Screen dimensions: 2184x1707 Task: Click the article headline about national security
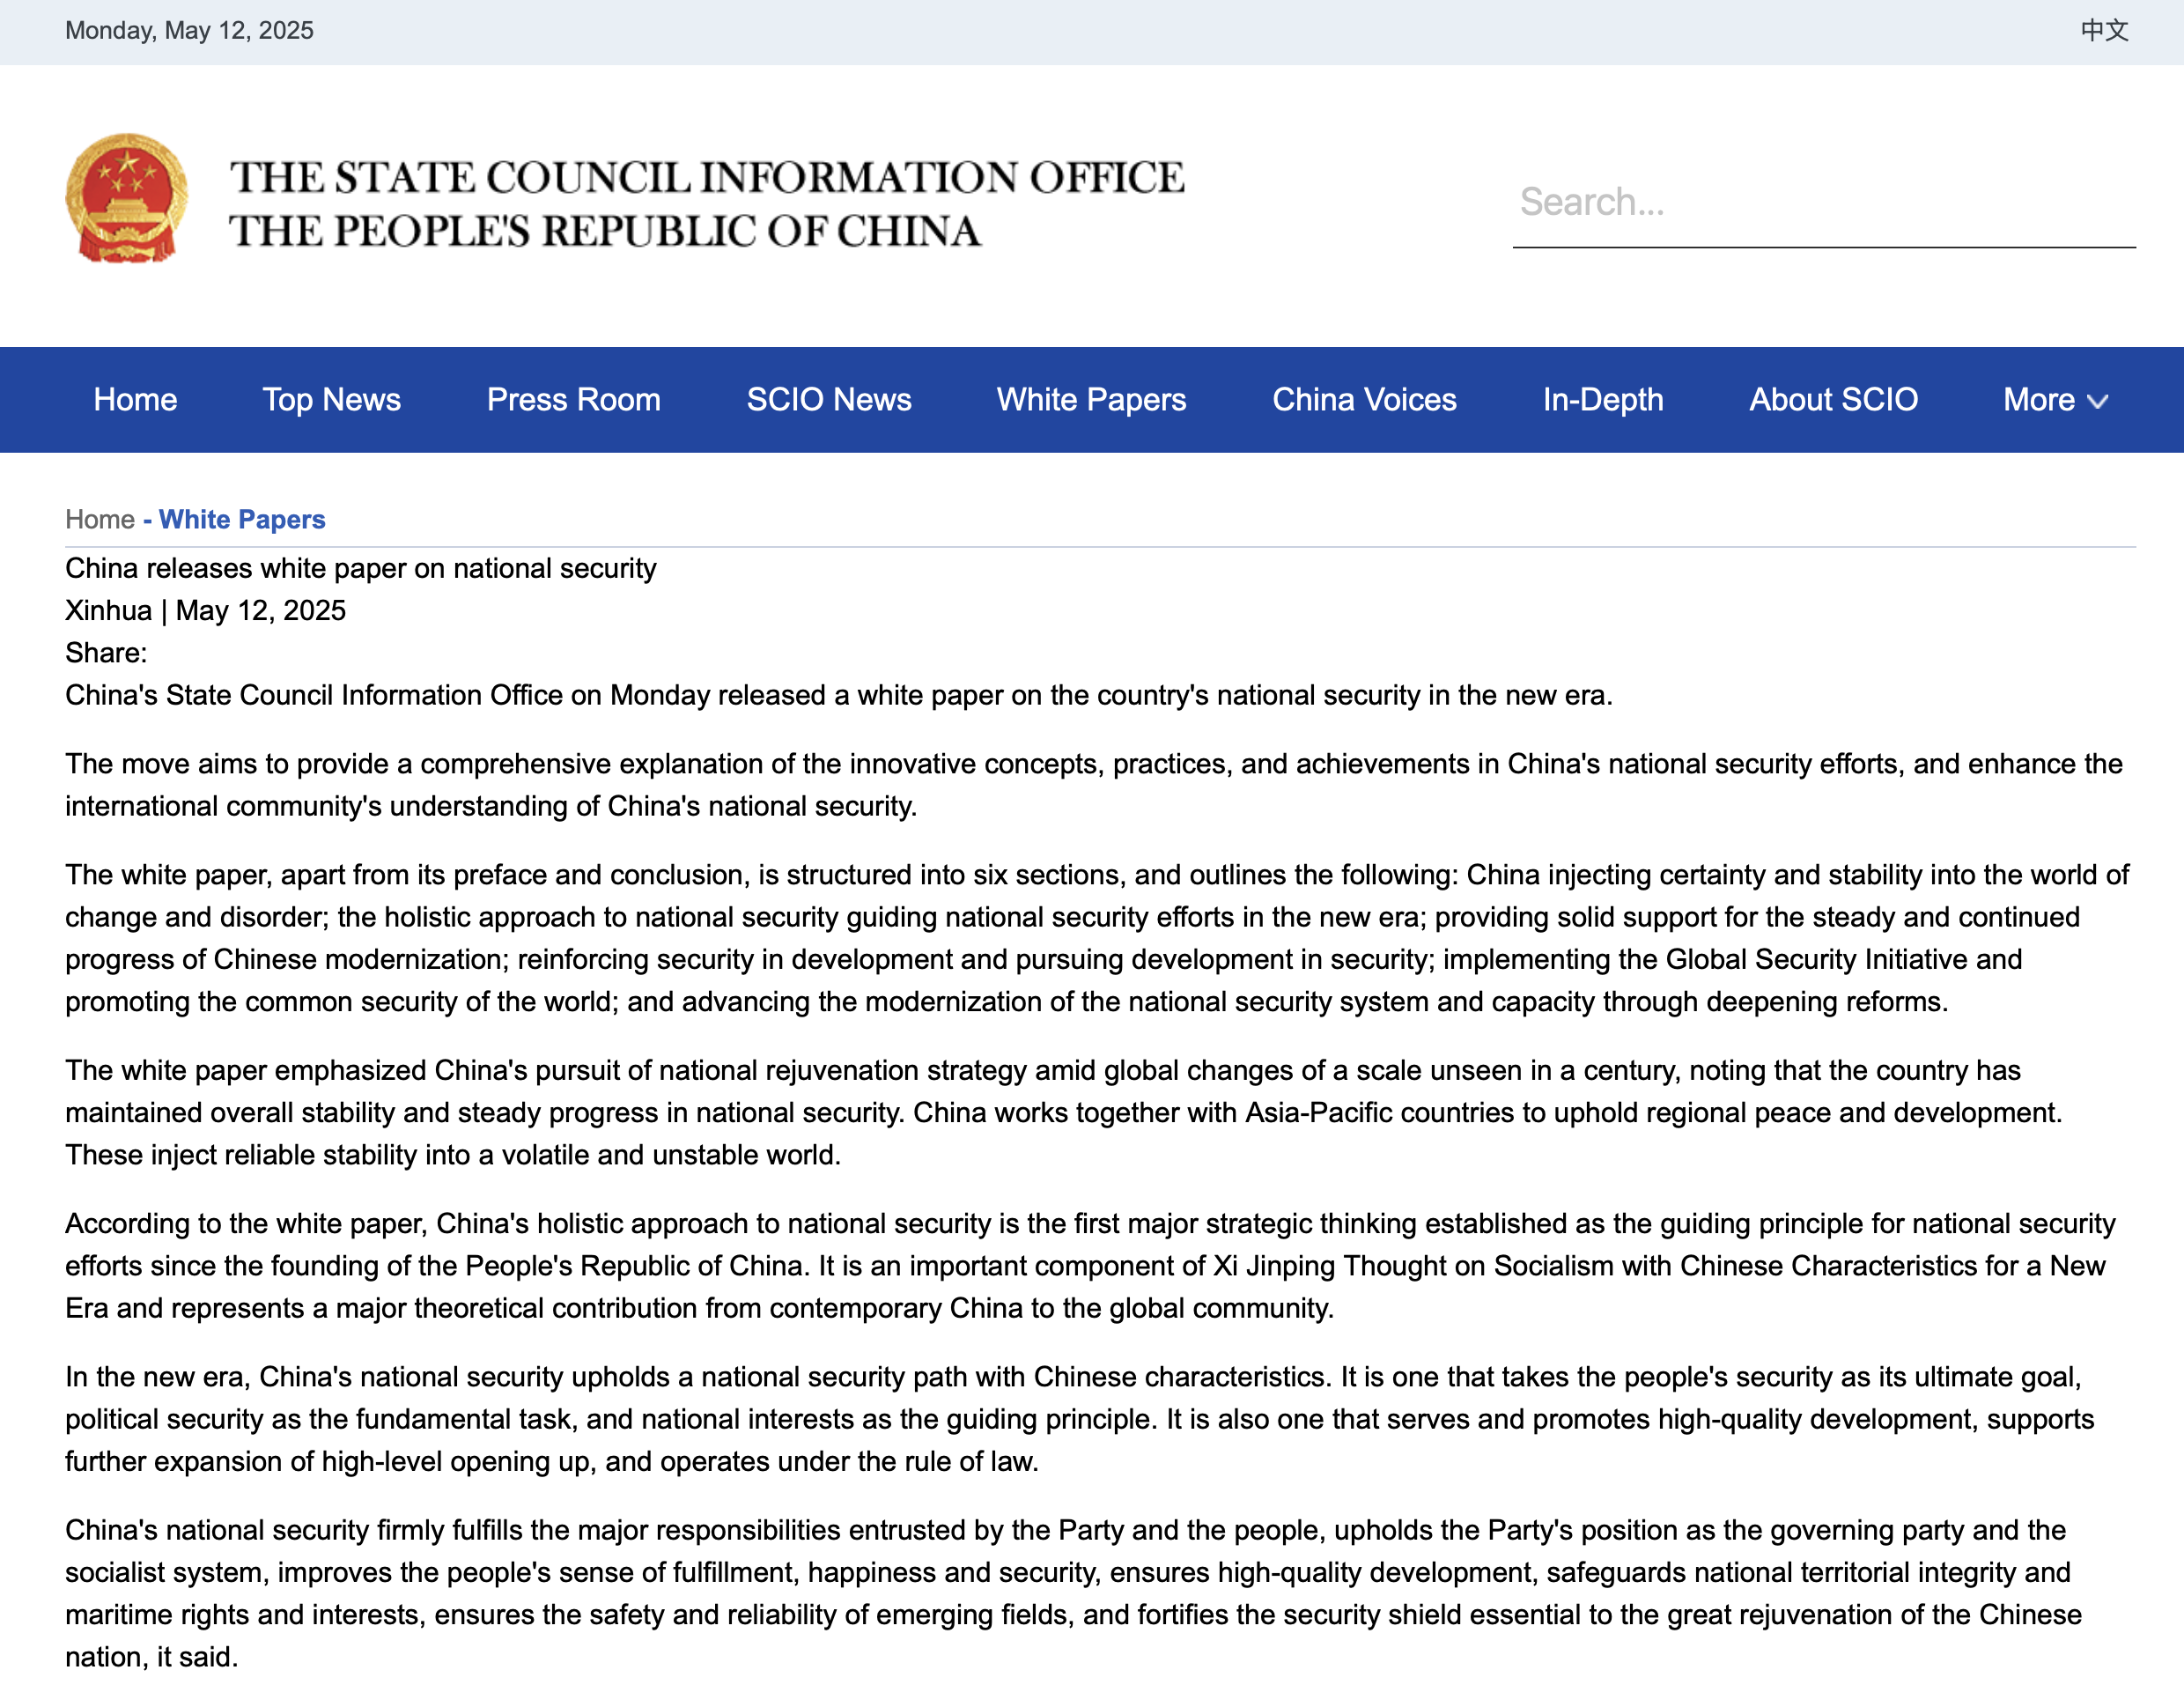click(360, 568)
